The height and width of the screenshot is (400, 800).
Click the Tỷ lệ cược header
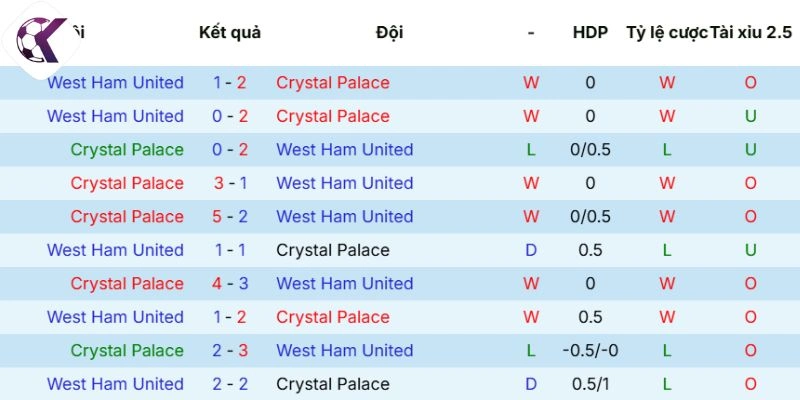667,32
